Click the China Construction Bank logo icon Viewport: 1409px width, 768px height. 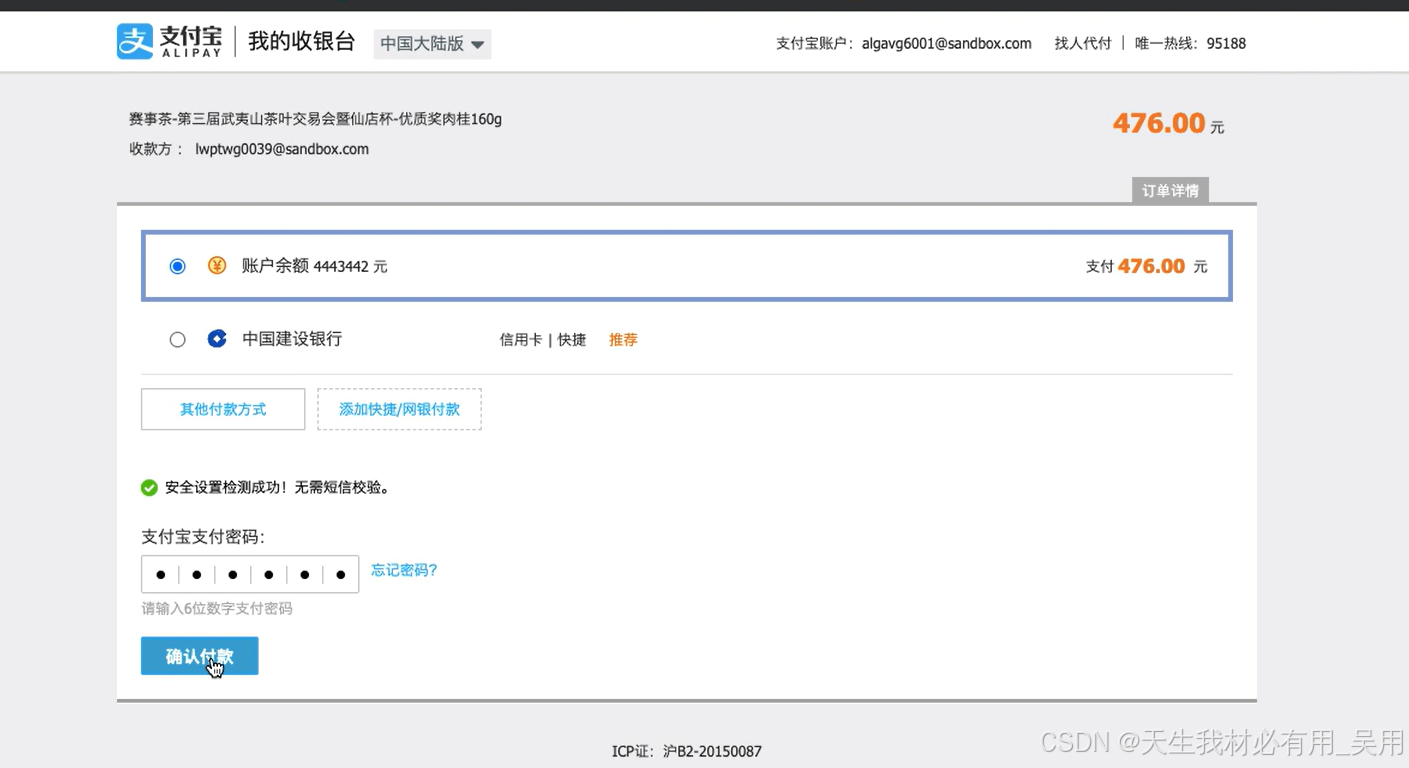(x=217, y=339)
